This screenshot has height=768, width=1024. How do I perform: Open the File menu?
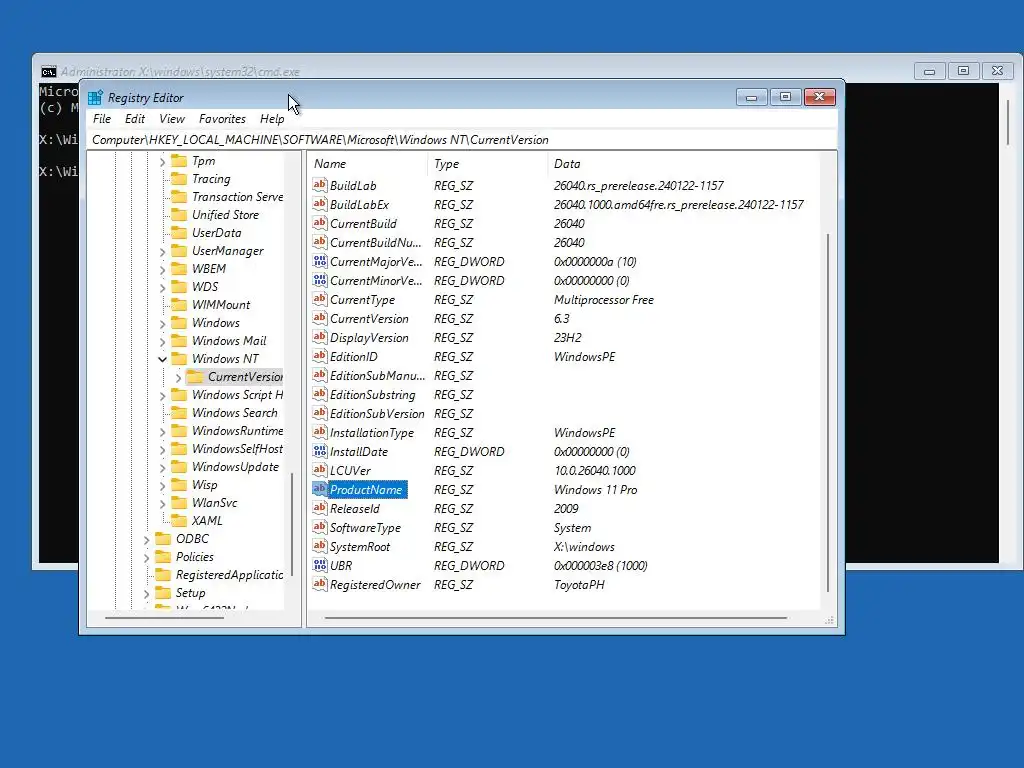102,119
